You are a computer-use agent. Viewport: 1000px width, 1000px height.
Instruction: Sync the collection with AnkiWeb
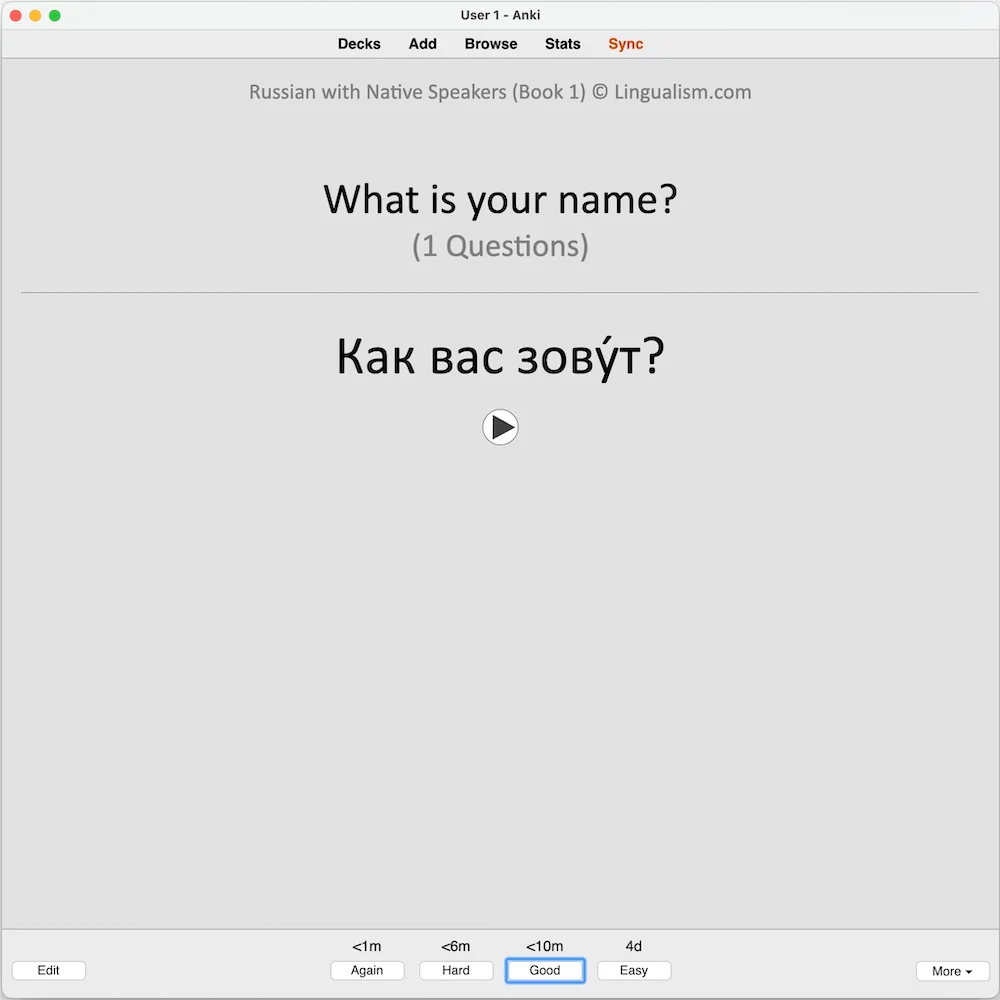pos(626,44)
